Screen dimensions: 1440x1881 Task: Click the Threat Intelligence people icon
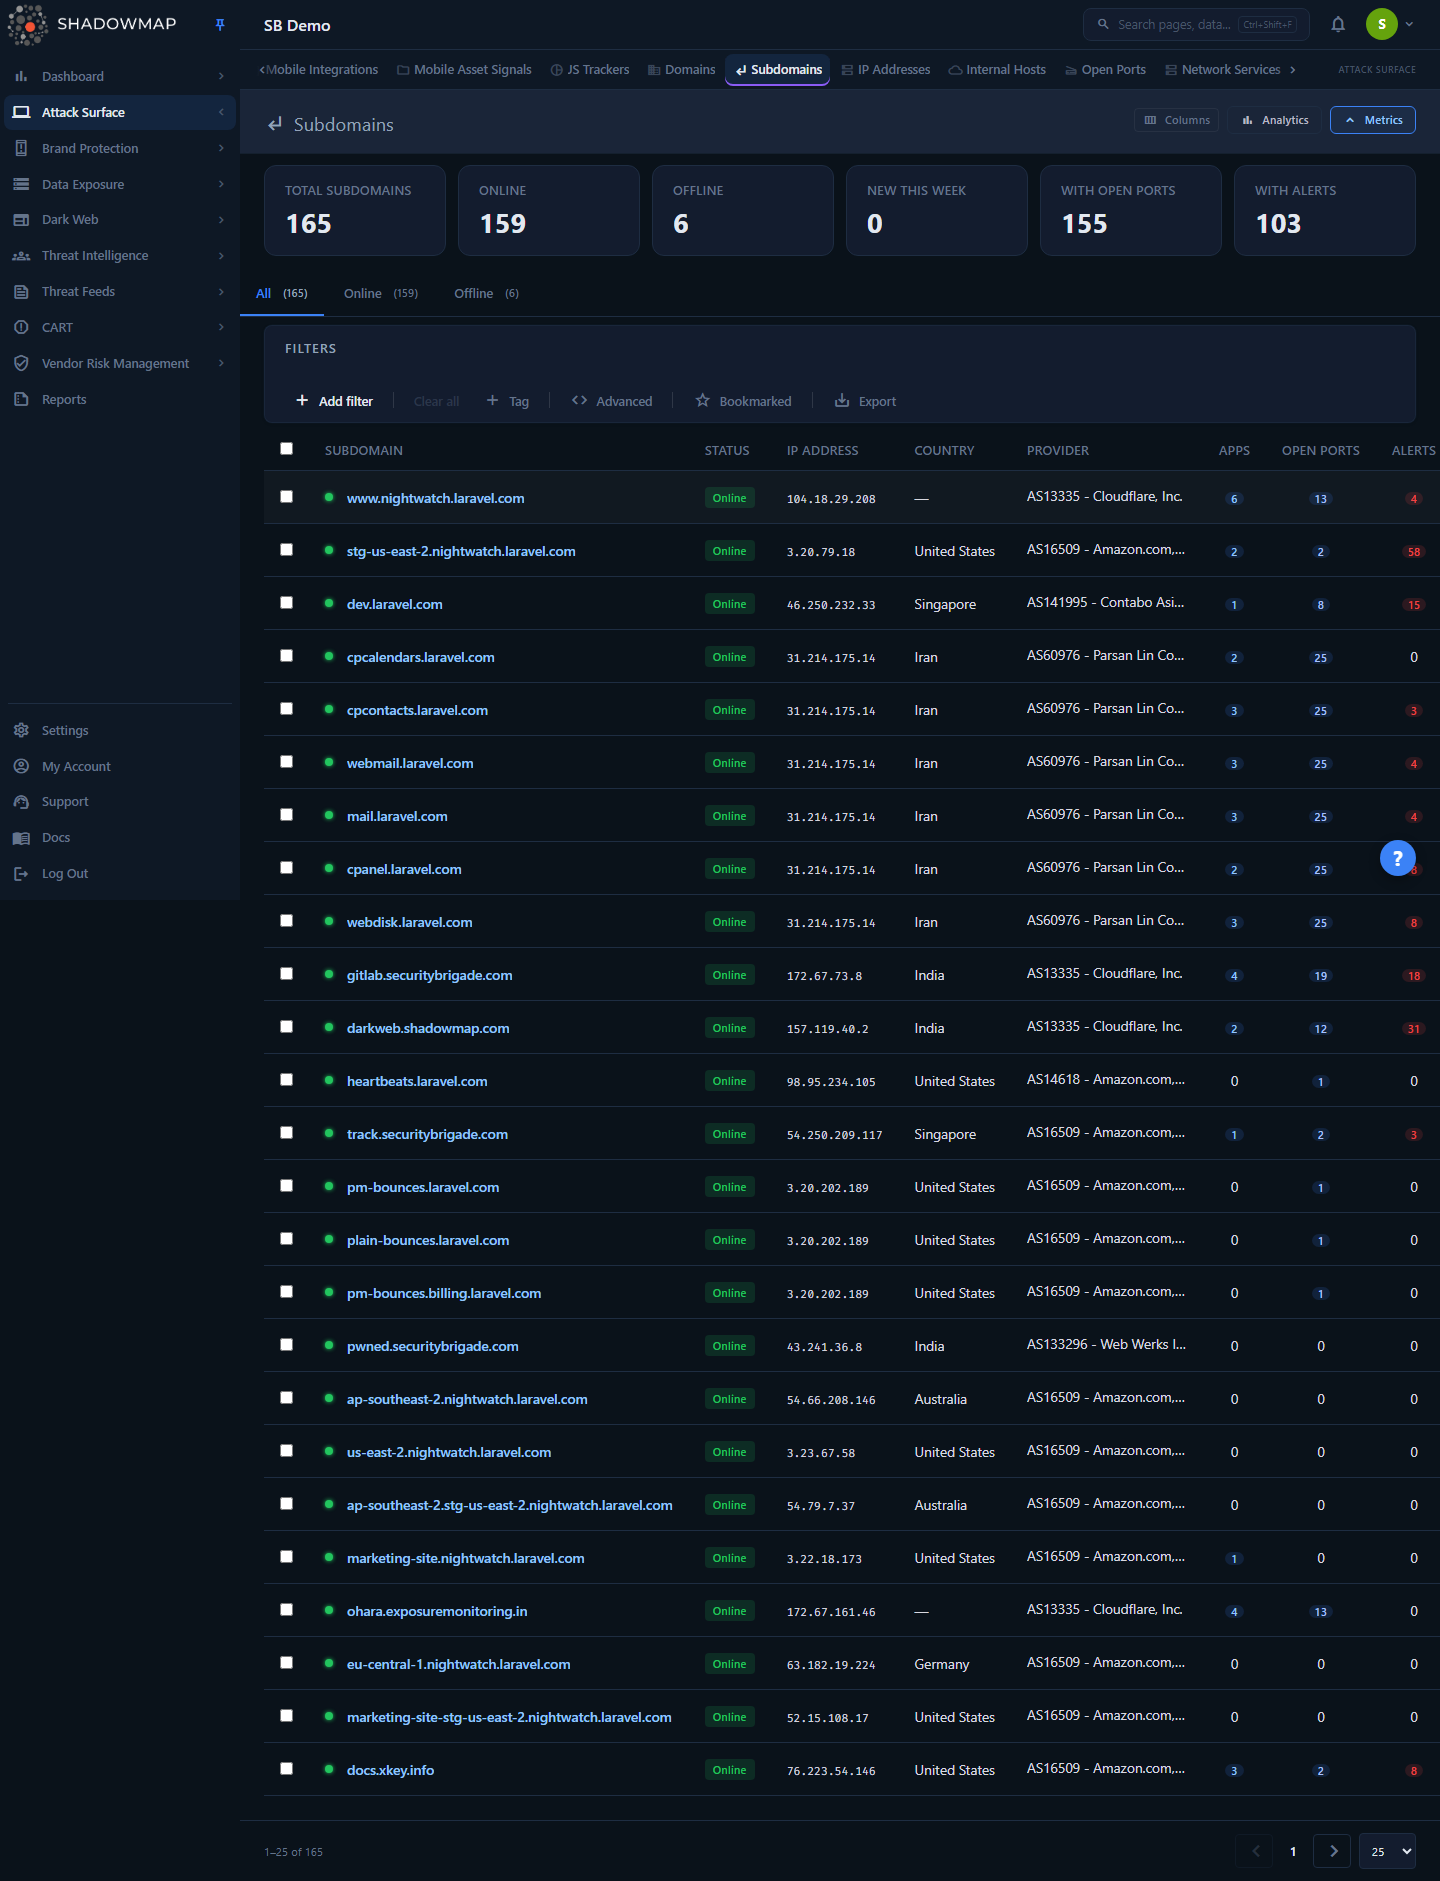click(21, 256)
